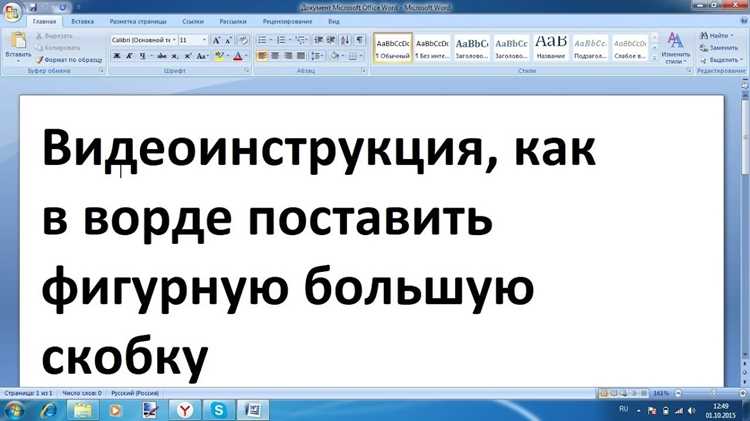This screenshot has height=421, width=750.
Task: Open the Windows Start button
Action: (13, 410)
